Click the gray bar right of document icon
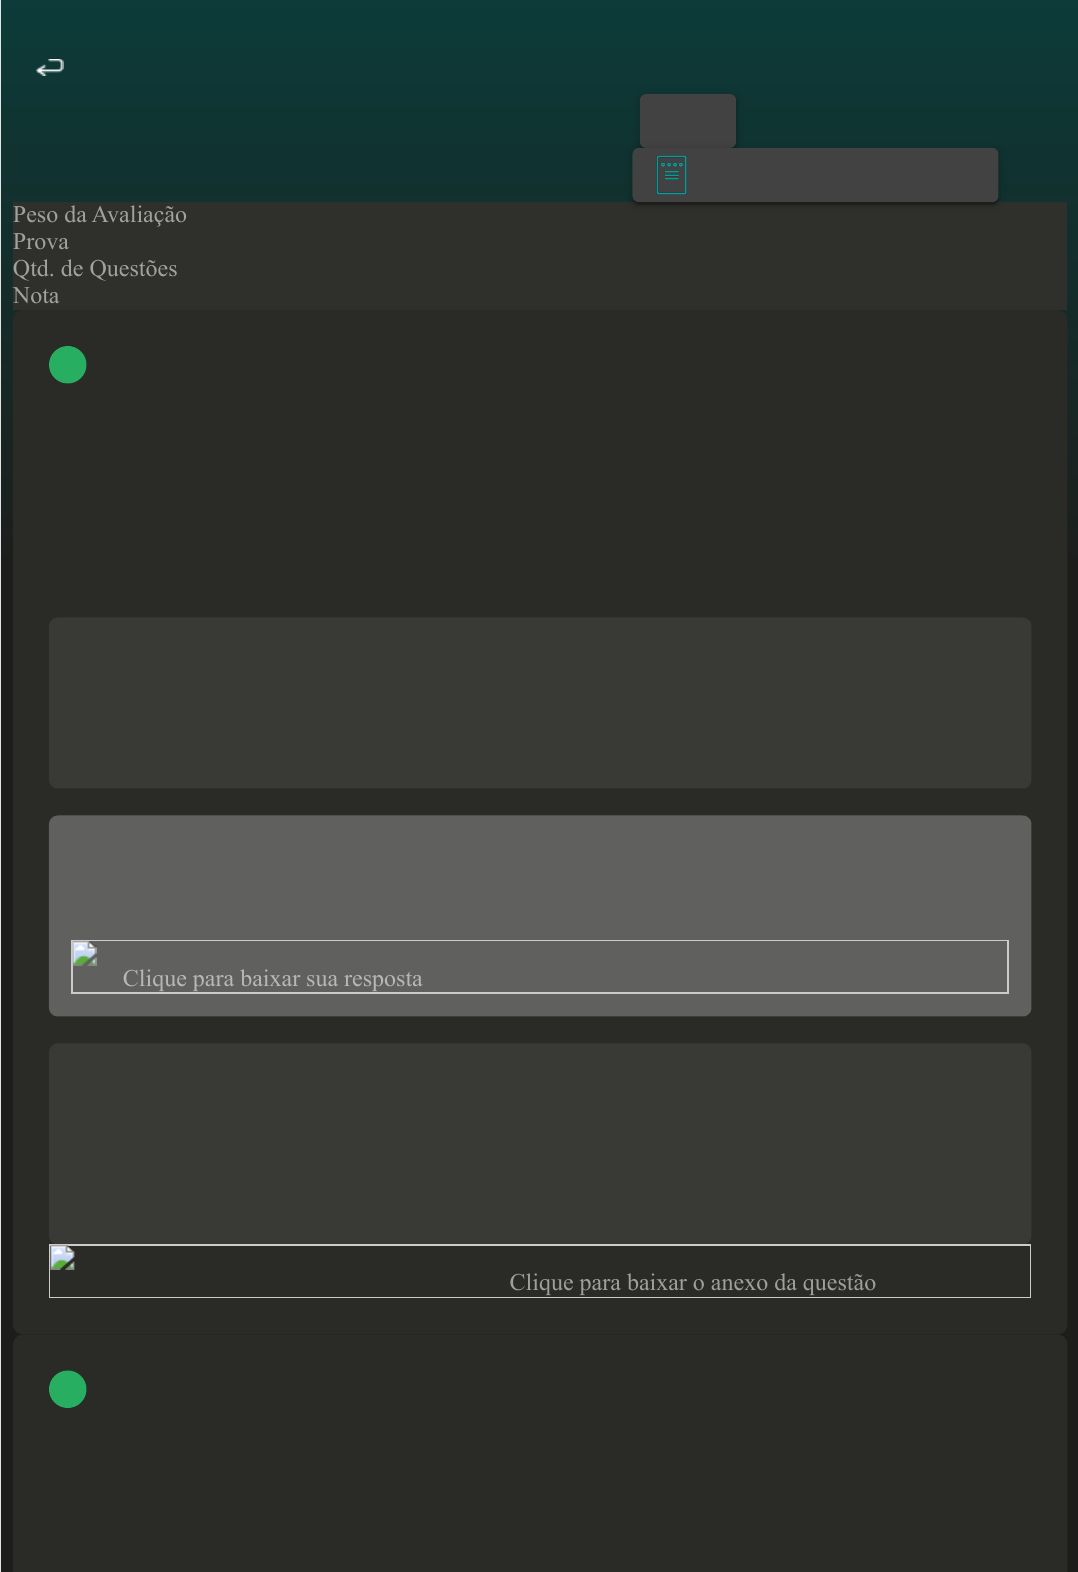Screen dimensions: 1078x1572 (840, 175)
